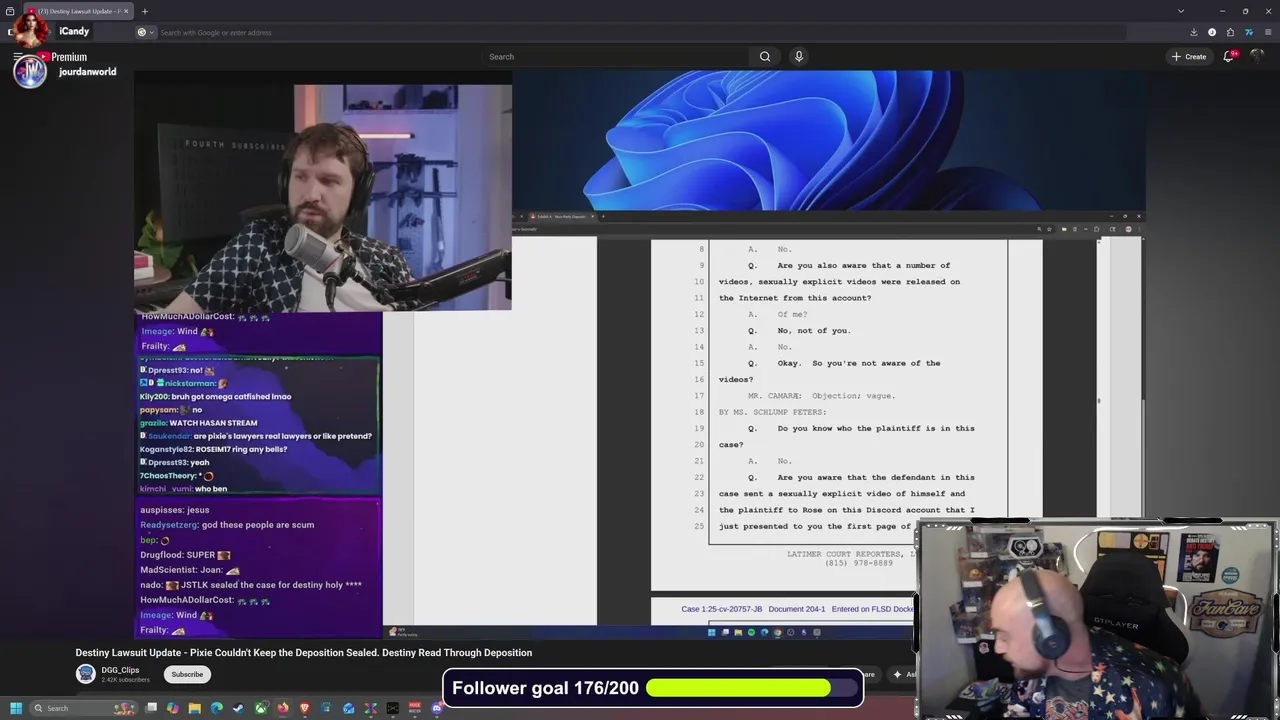Launch Copilot from the taskbar
Image resolution: width=1280 pixels, height=720 pixels.
coord(173,708)
